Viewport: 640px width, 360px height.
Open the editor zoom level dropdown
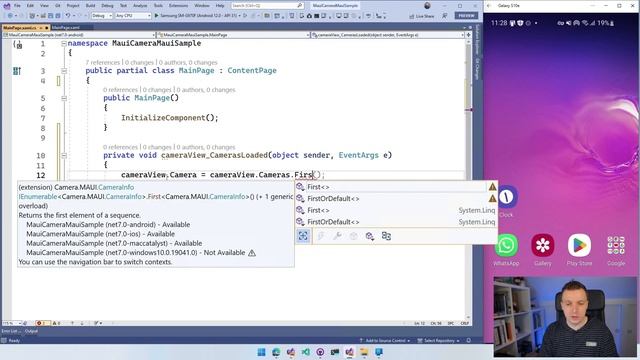point(11,323)
